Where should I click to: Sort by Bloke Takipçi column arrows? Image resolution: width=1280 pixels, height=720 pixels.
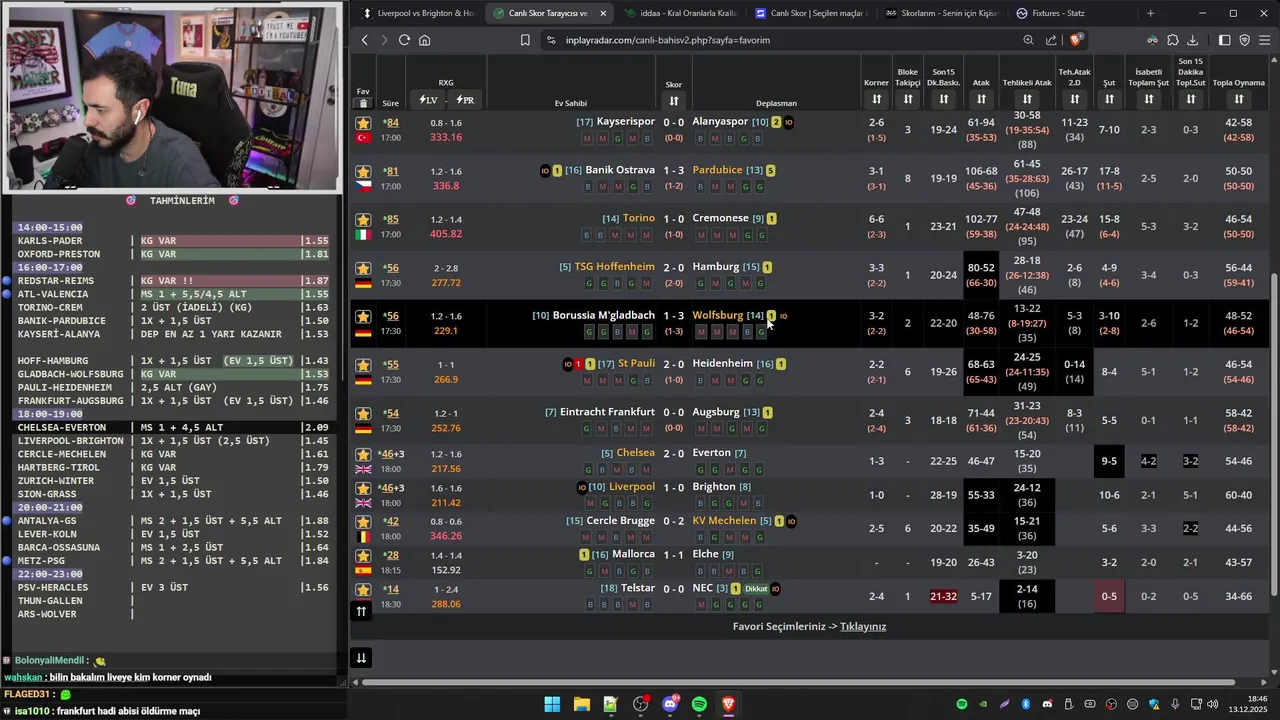tap(908, 99)
